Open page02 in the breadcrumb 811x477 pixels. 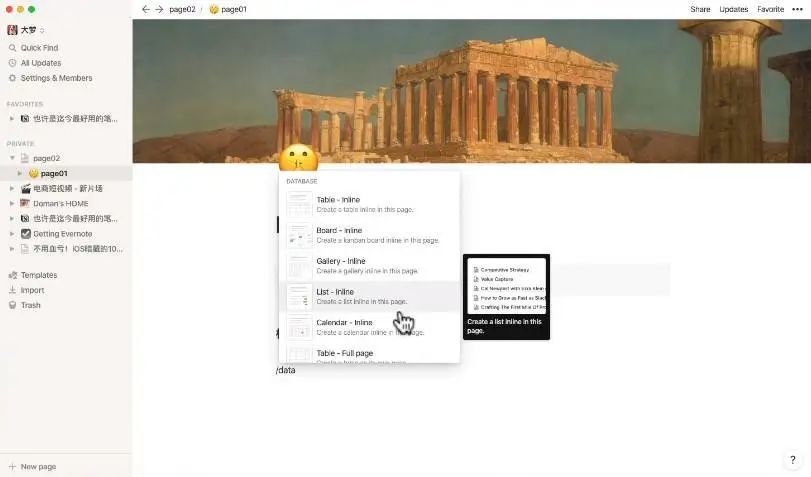tap(182, 9)
